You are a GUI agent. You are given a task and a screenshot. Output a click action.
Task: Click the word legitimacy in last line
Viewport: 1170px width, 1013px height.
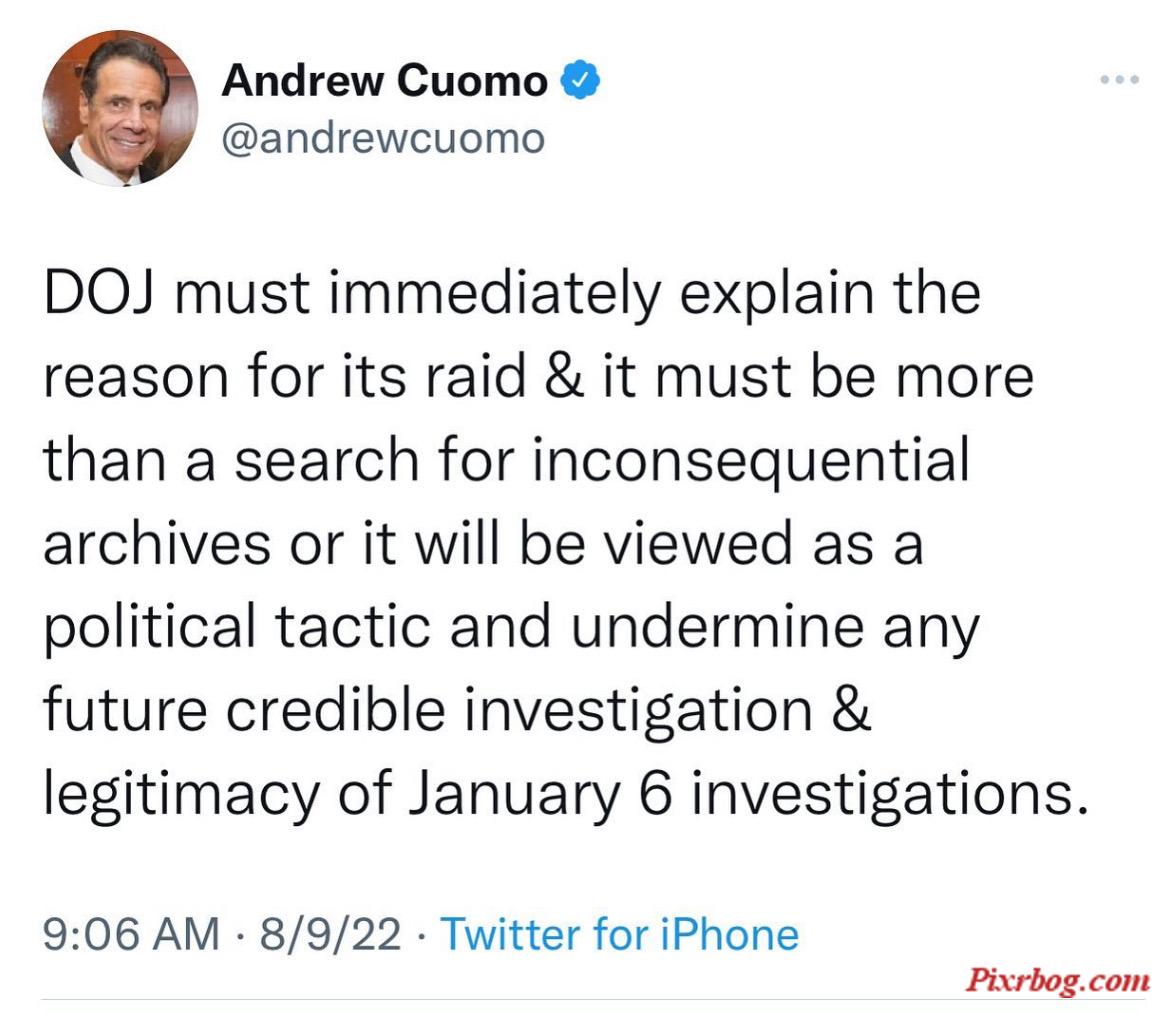[x=181, y=795]
